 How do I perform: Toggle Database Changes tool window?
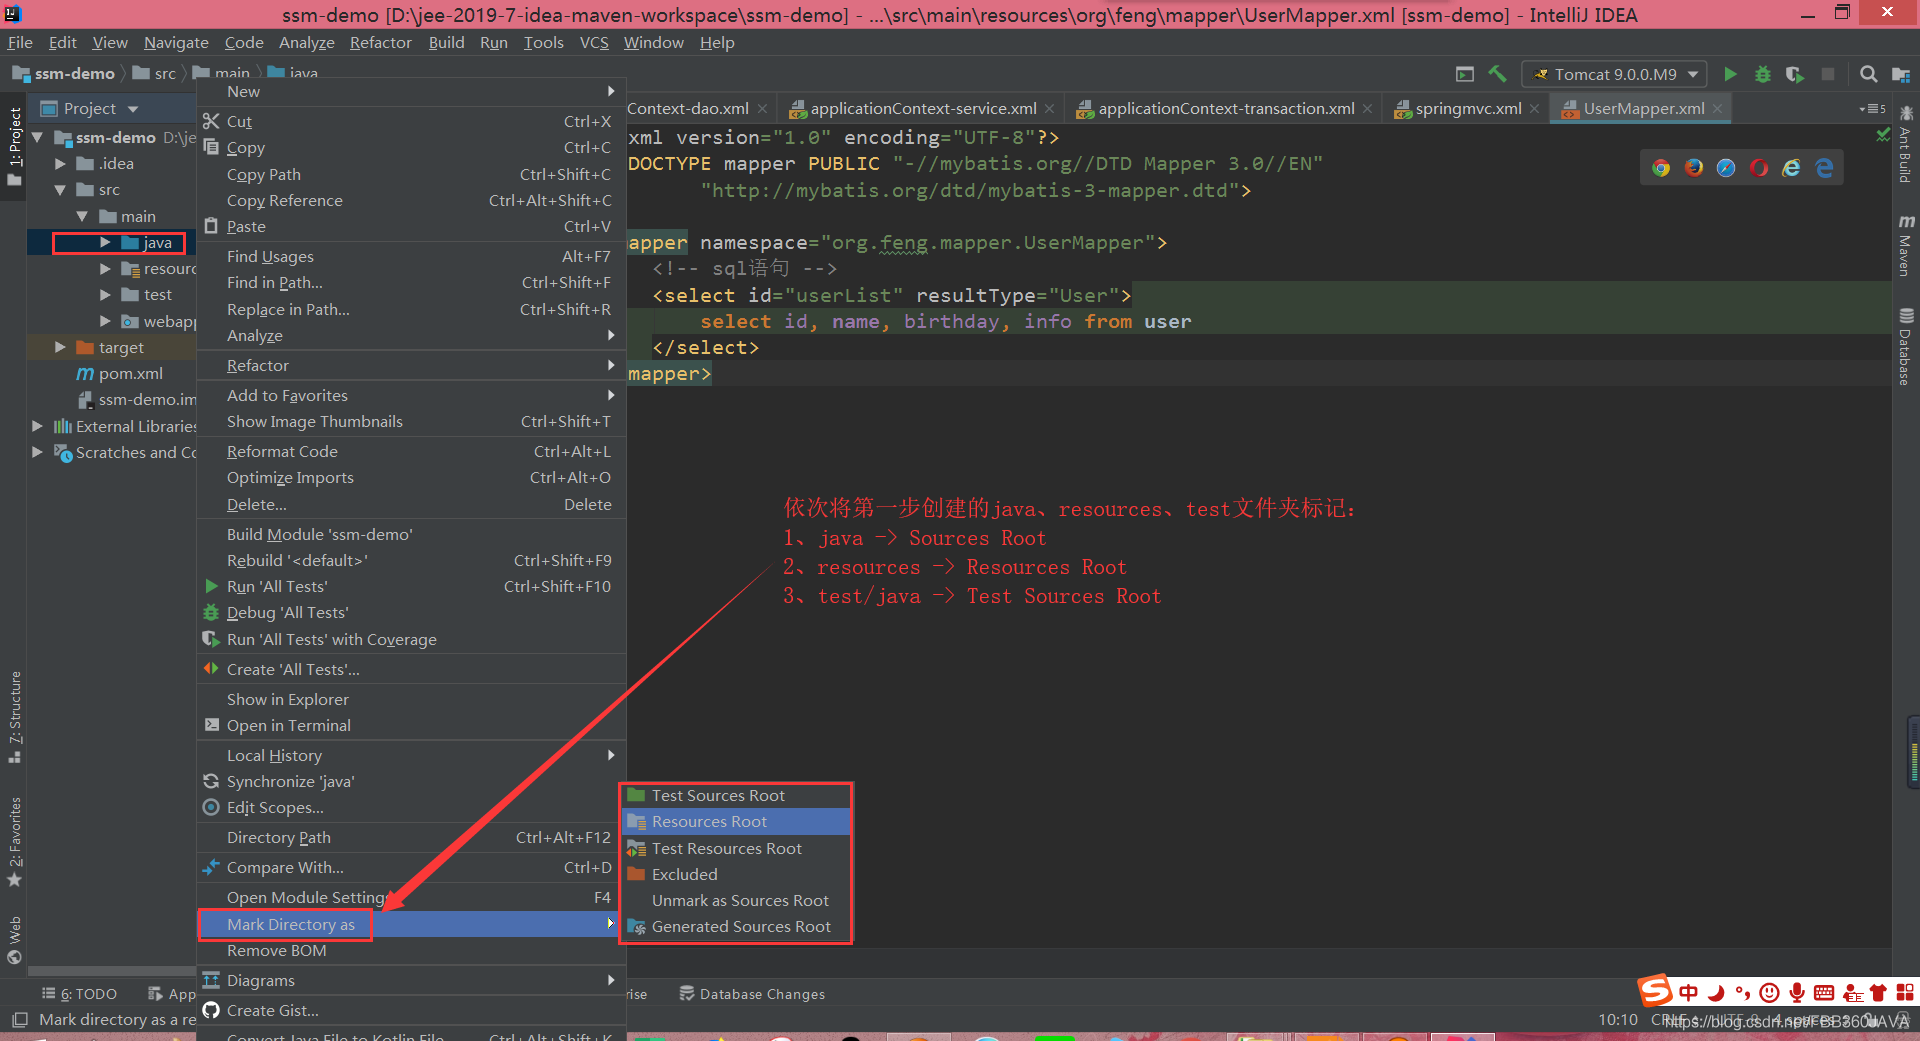tap(752, 994)
